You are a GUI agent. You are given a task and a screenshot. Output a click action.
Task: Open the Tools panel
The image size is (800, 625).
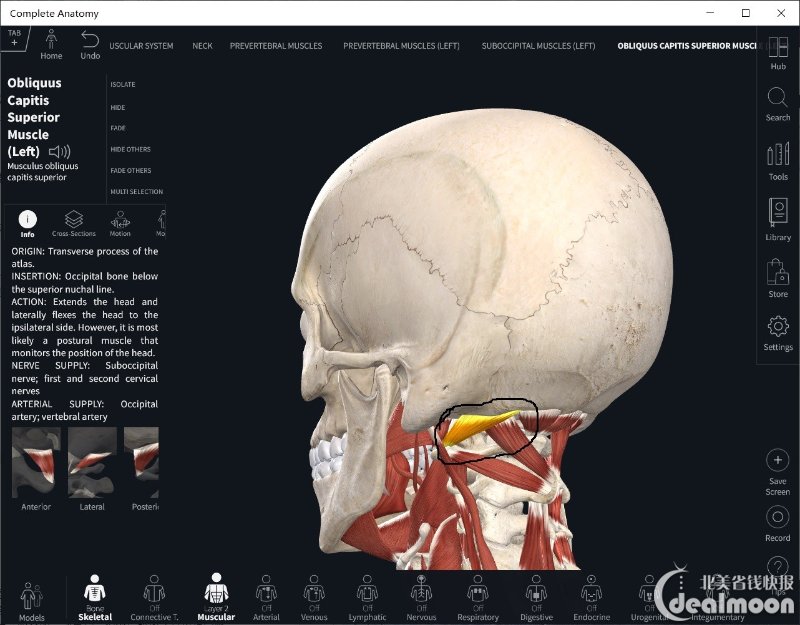coord(778,162)
